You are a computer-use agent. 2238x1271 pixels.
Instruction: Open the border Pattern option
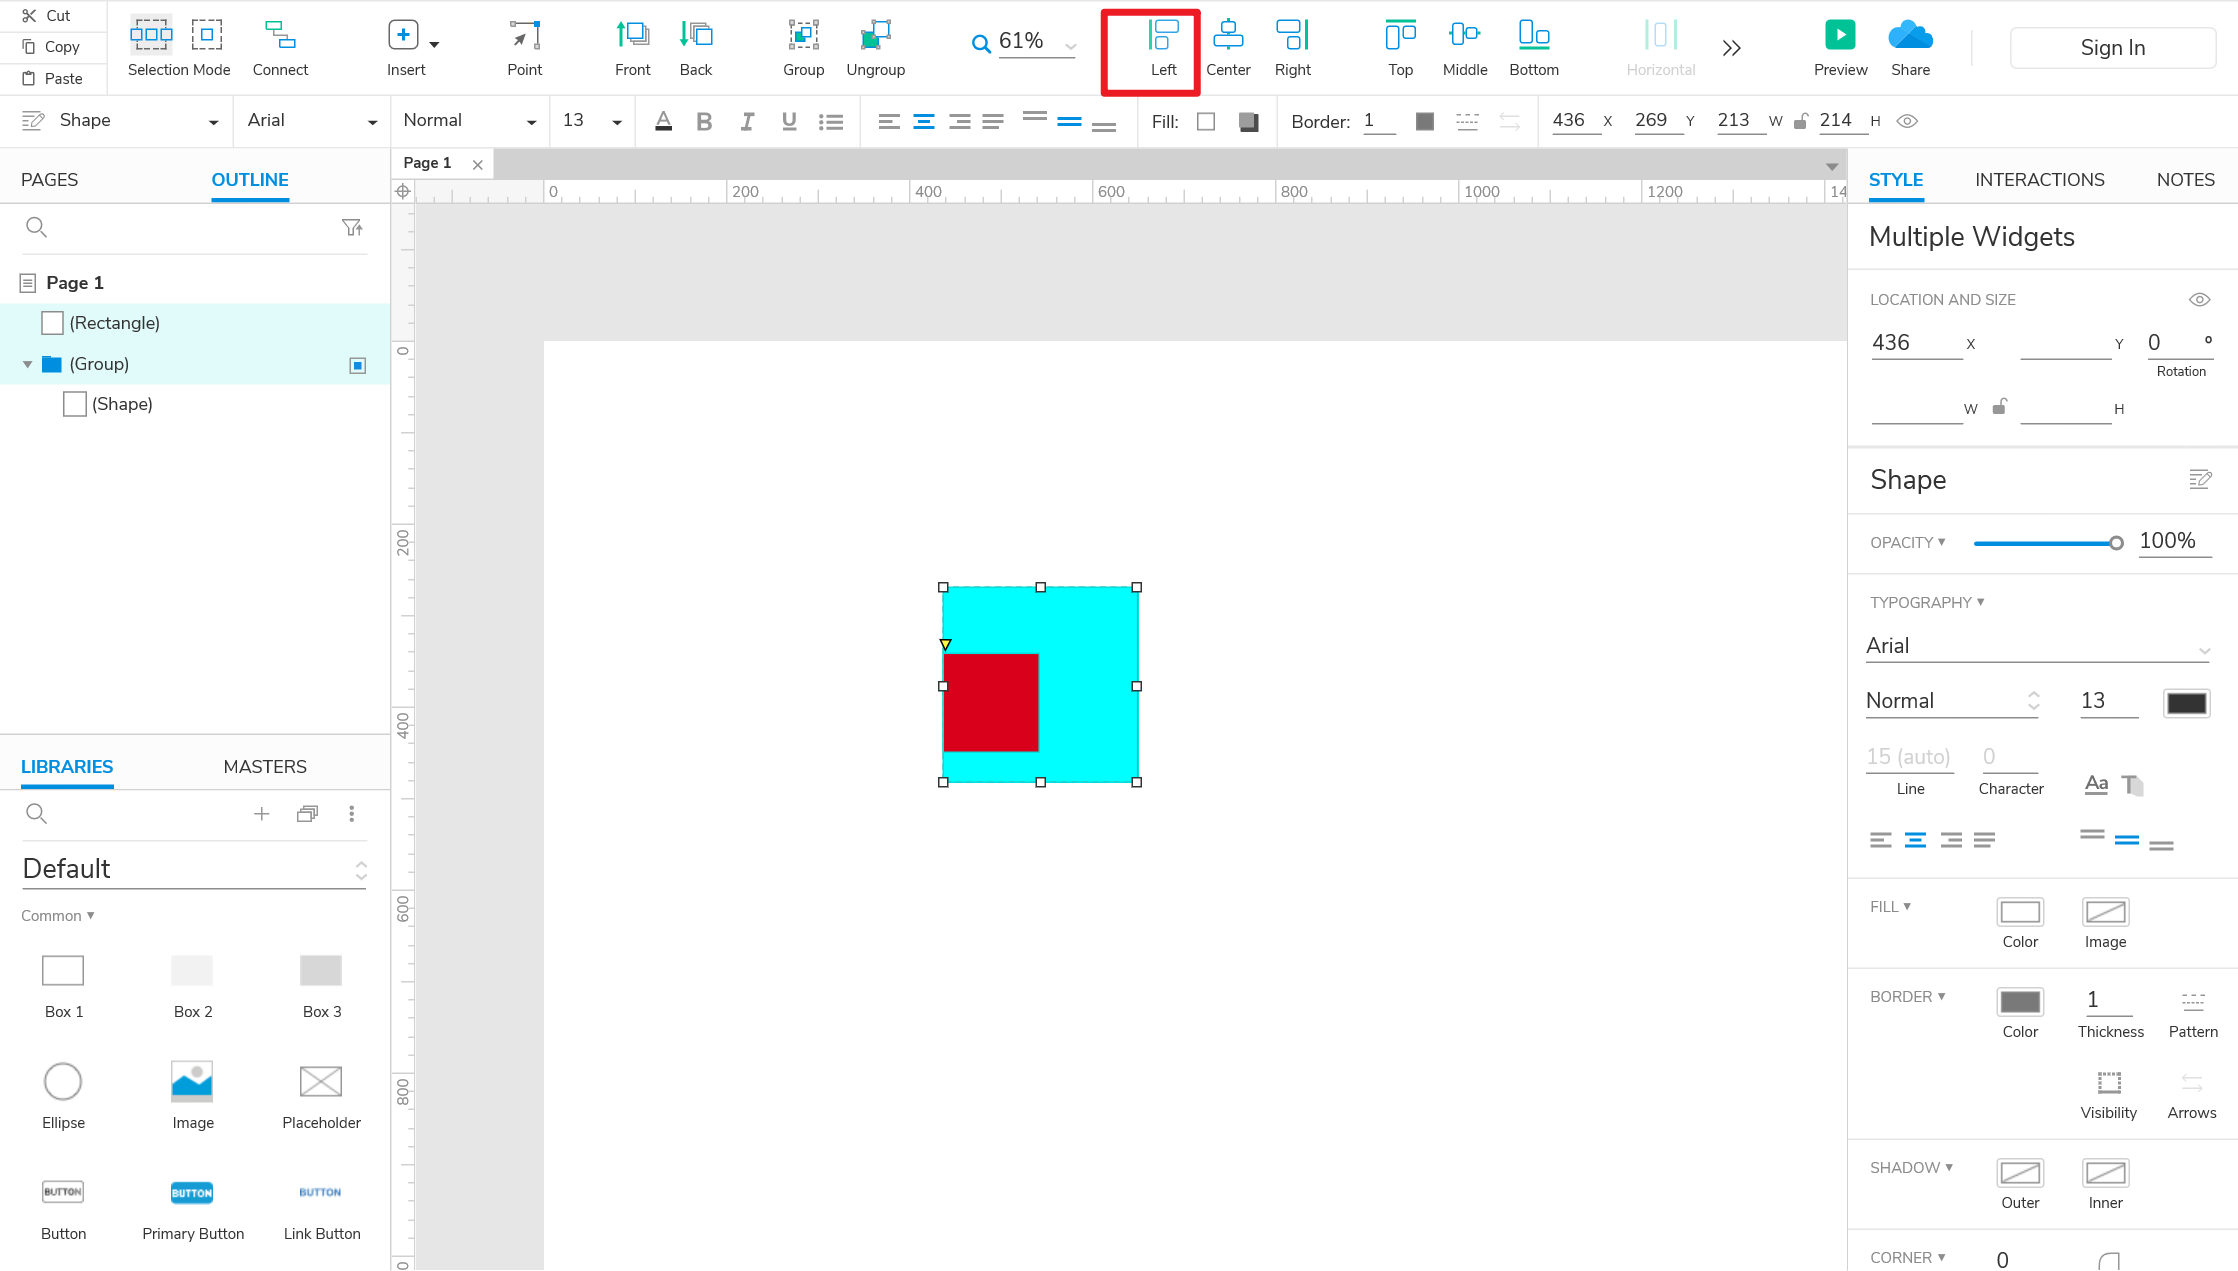[x=2192, y=1002]
